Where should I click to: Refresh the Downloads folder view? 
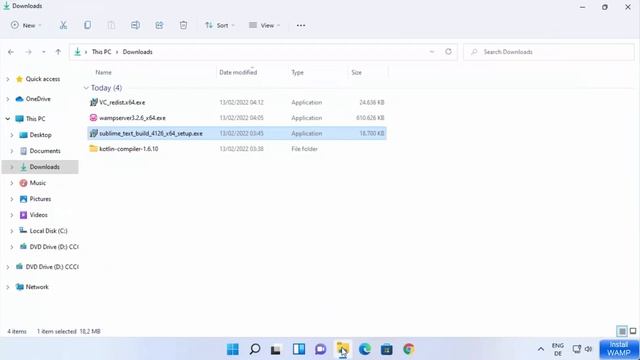click(448, 51)
